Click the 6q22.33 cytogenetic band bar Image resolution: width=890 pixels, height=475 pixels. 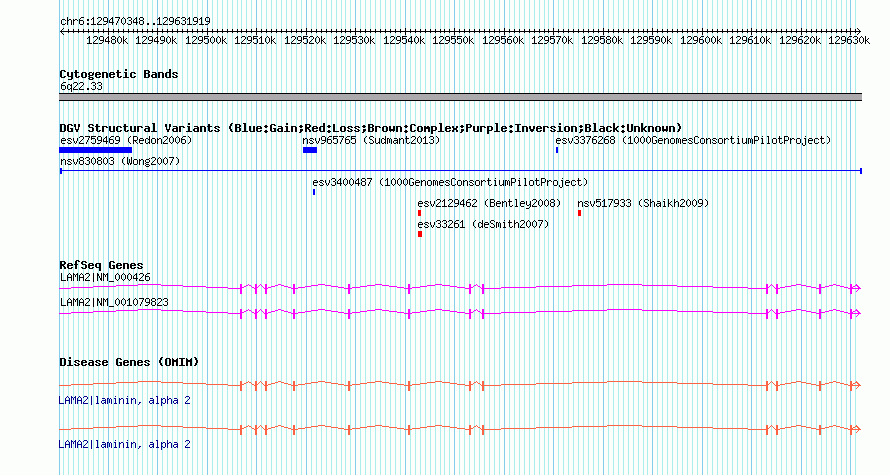(460, 97)
